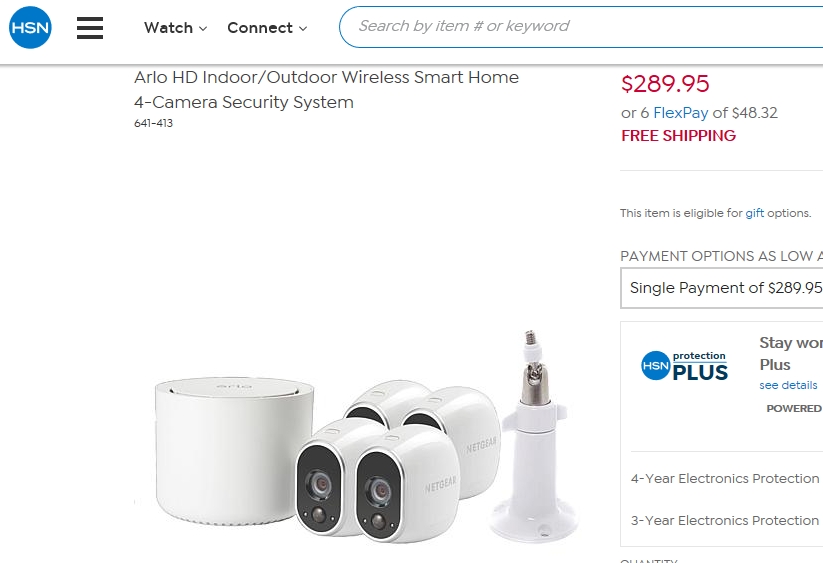Expand the Connect dropdown chevron
The image size is (823, 563).
coord(303,29)
